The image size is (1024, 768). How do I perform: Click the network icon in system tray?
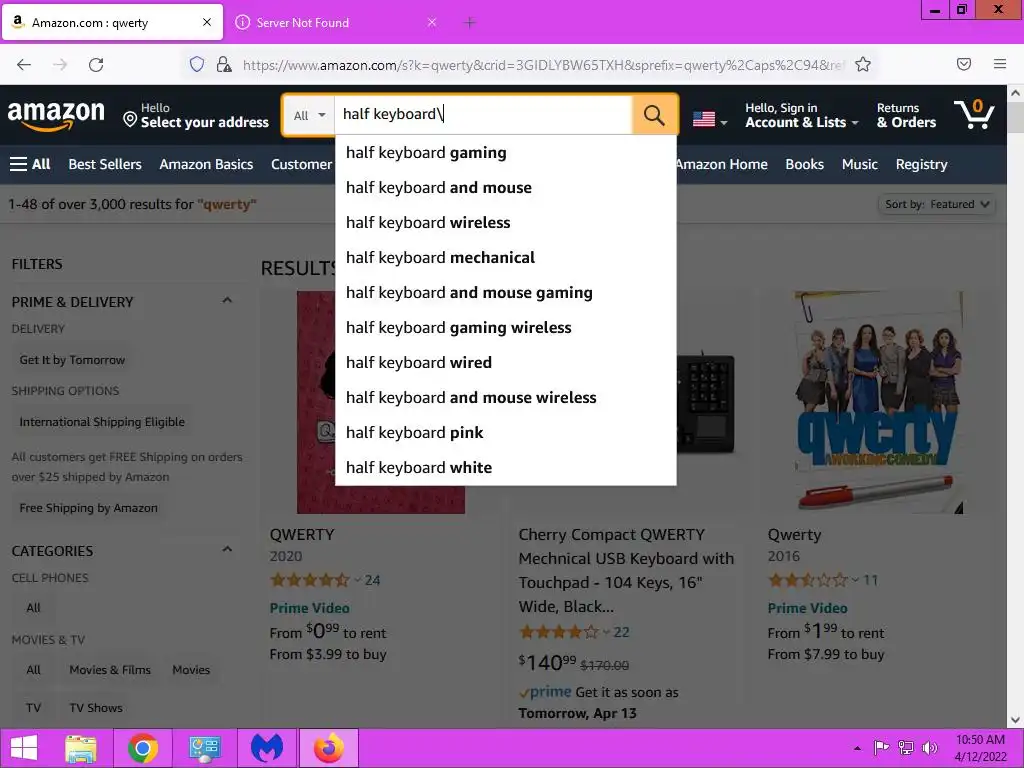pyautogui.click(x=906, y=748)
